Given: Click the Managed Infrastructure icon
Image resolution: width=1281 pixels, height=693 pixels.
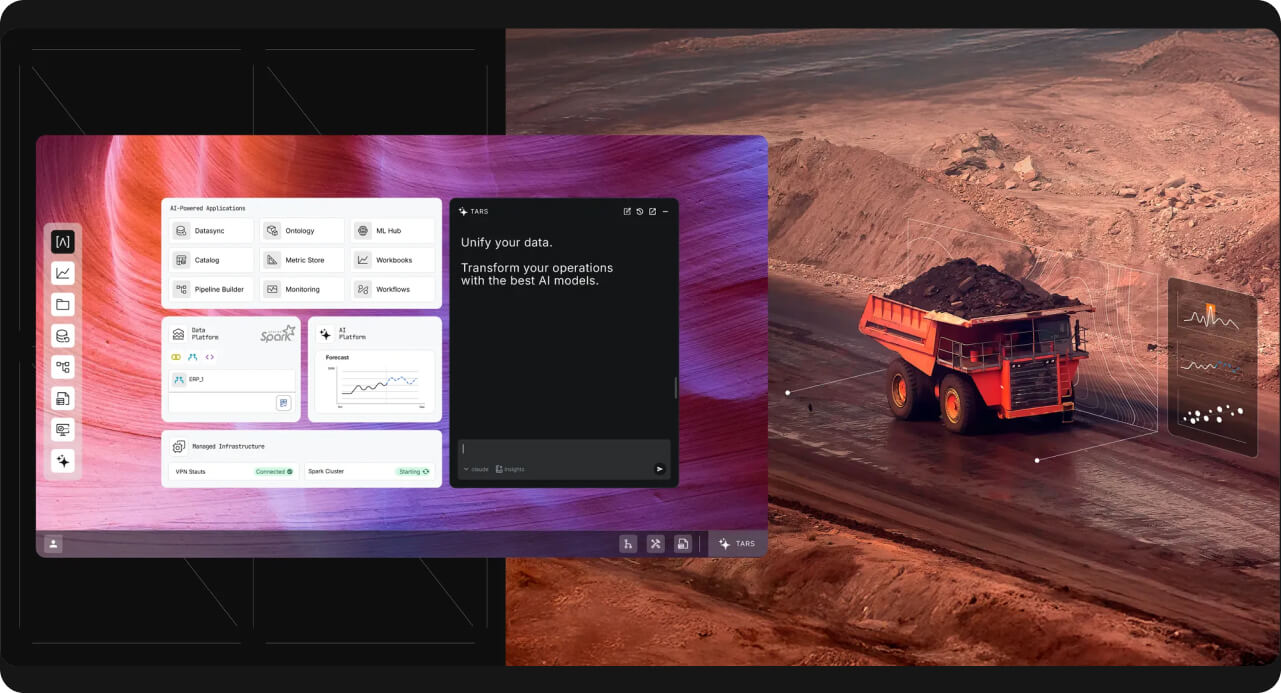Looking at the screenshot, I should click(179, 447).
